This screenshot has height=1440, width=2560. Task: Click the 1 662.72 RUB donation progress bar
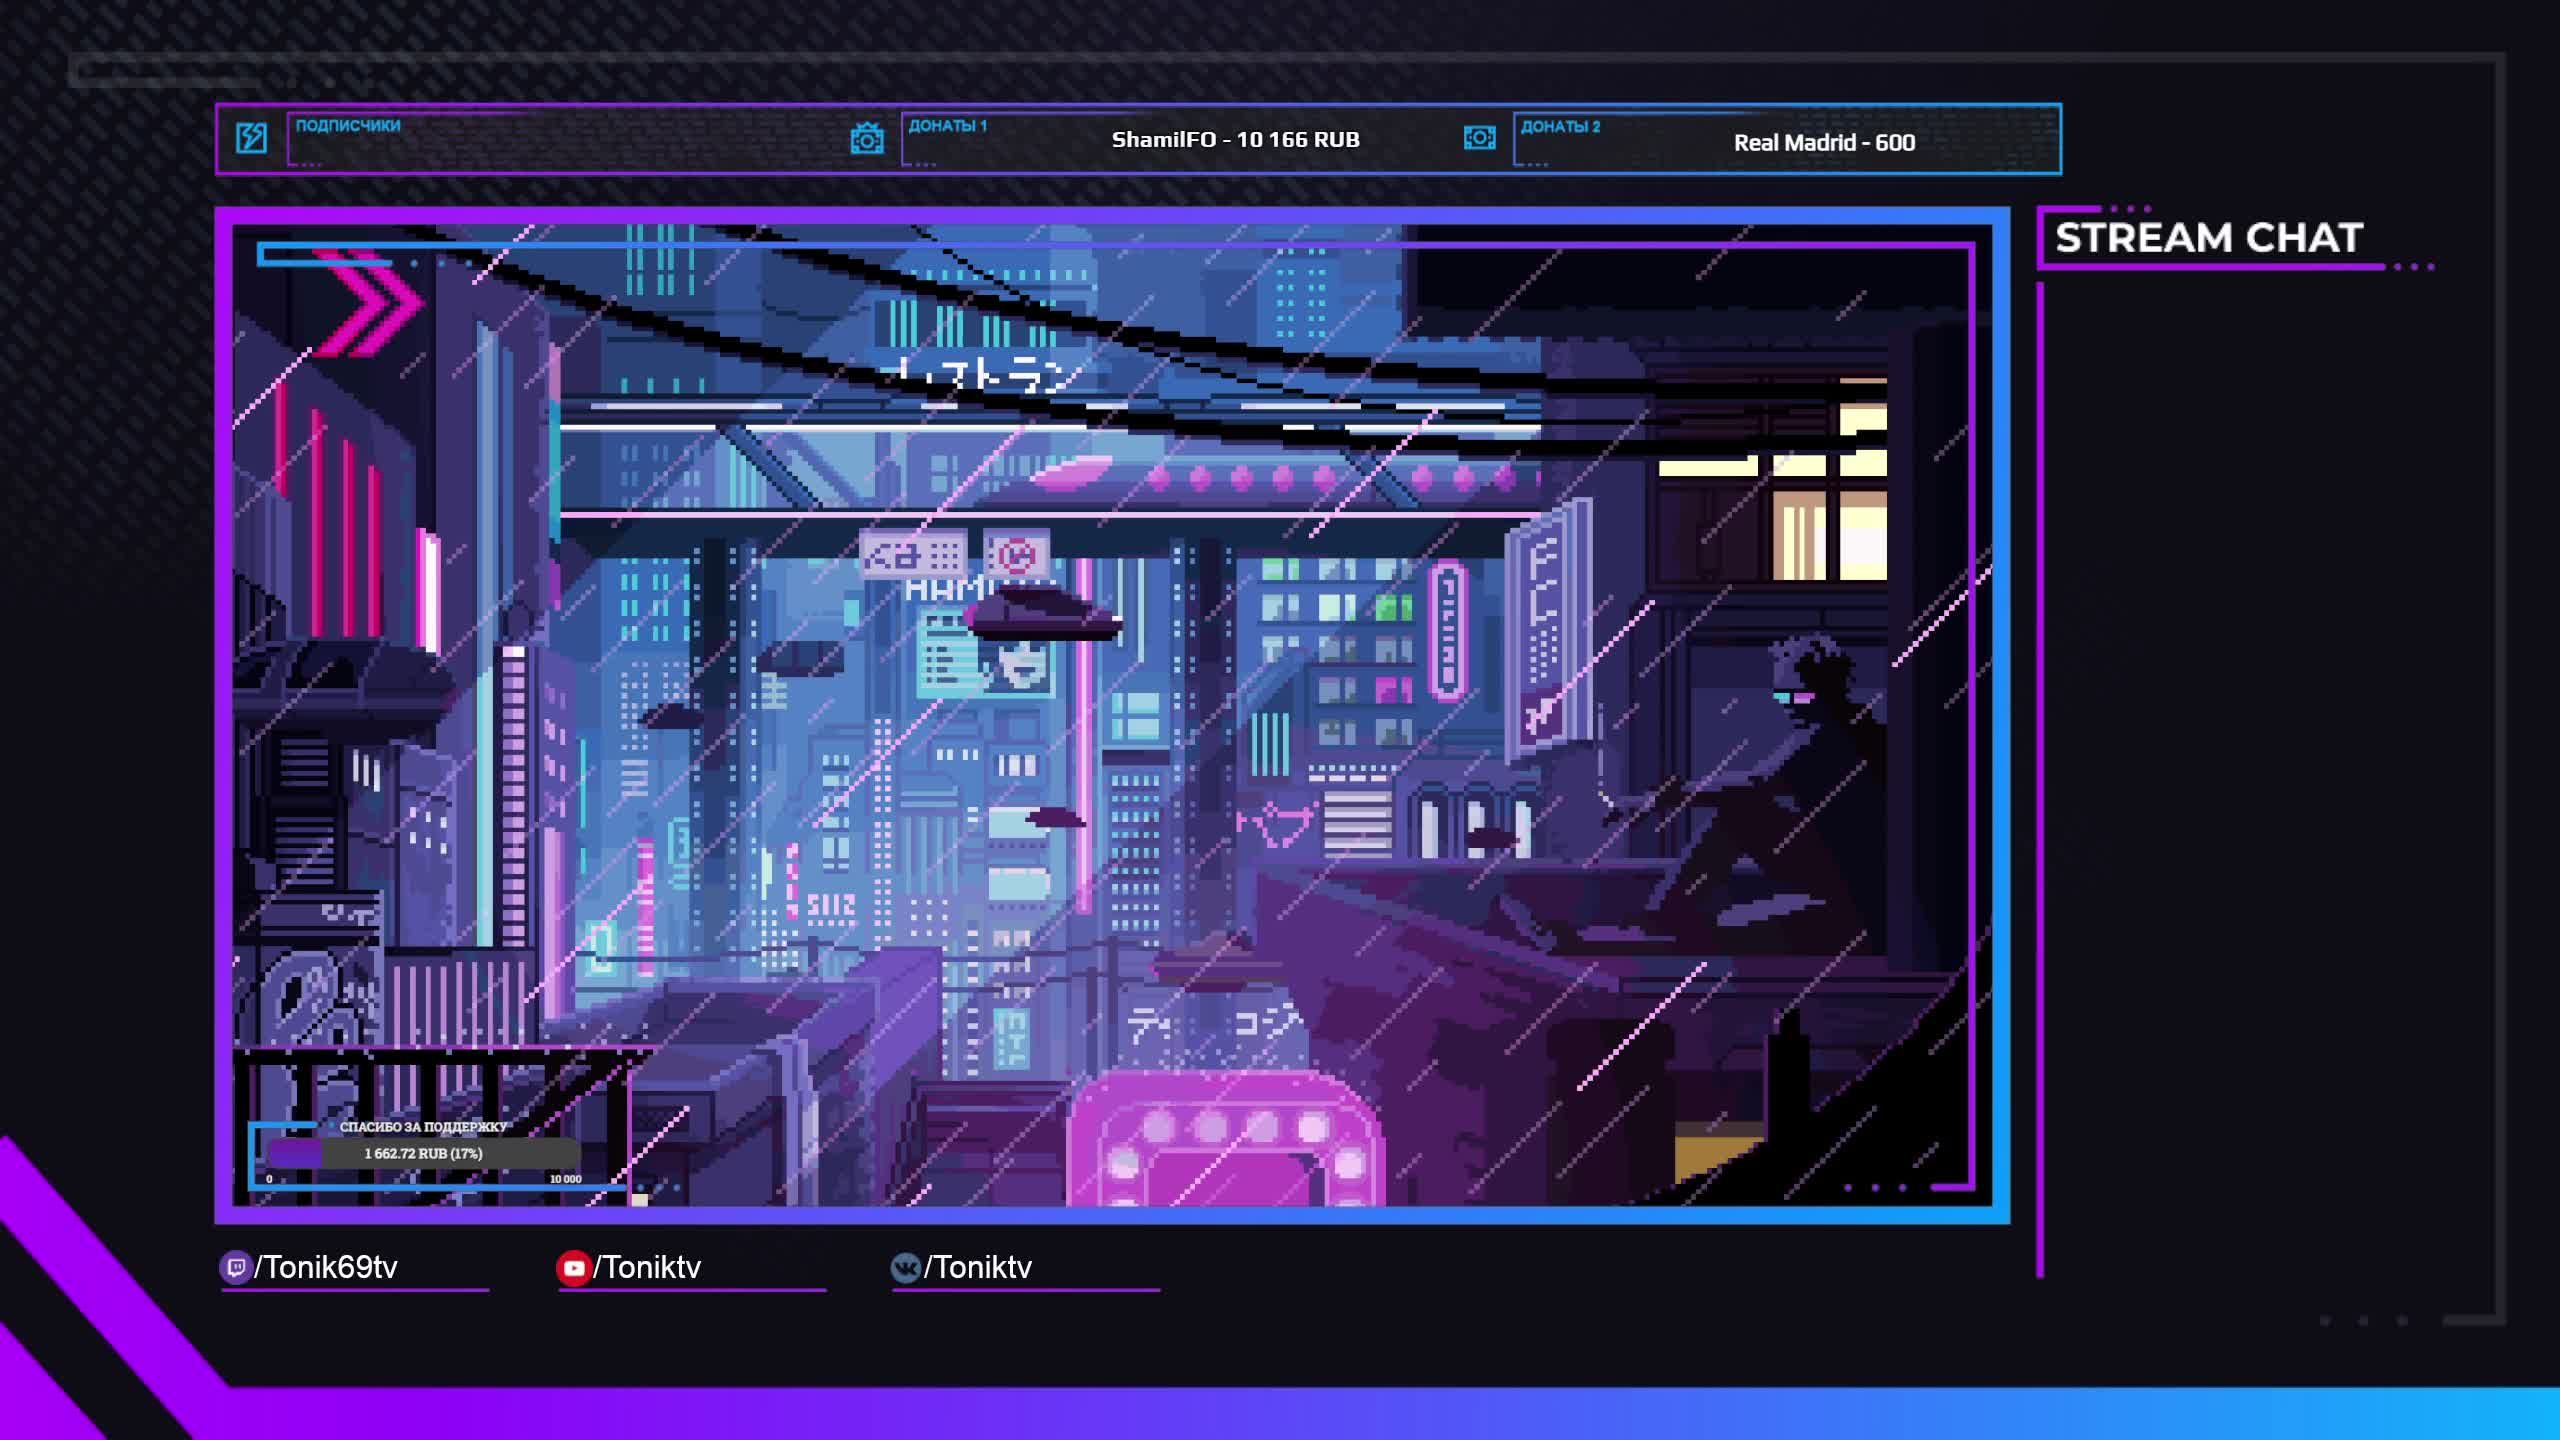(x=423, y=1153)
